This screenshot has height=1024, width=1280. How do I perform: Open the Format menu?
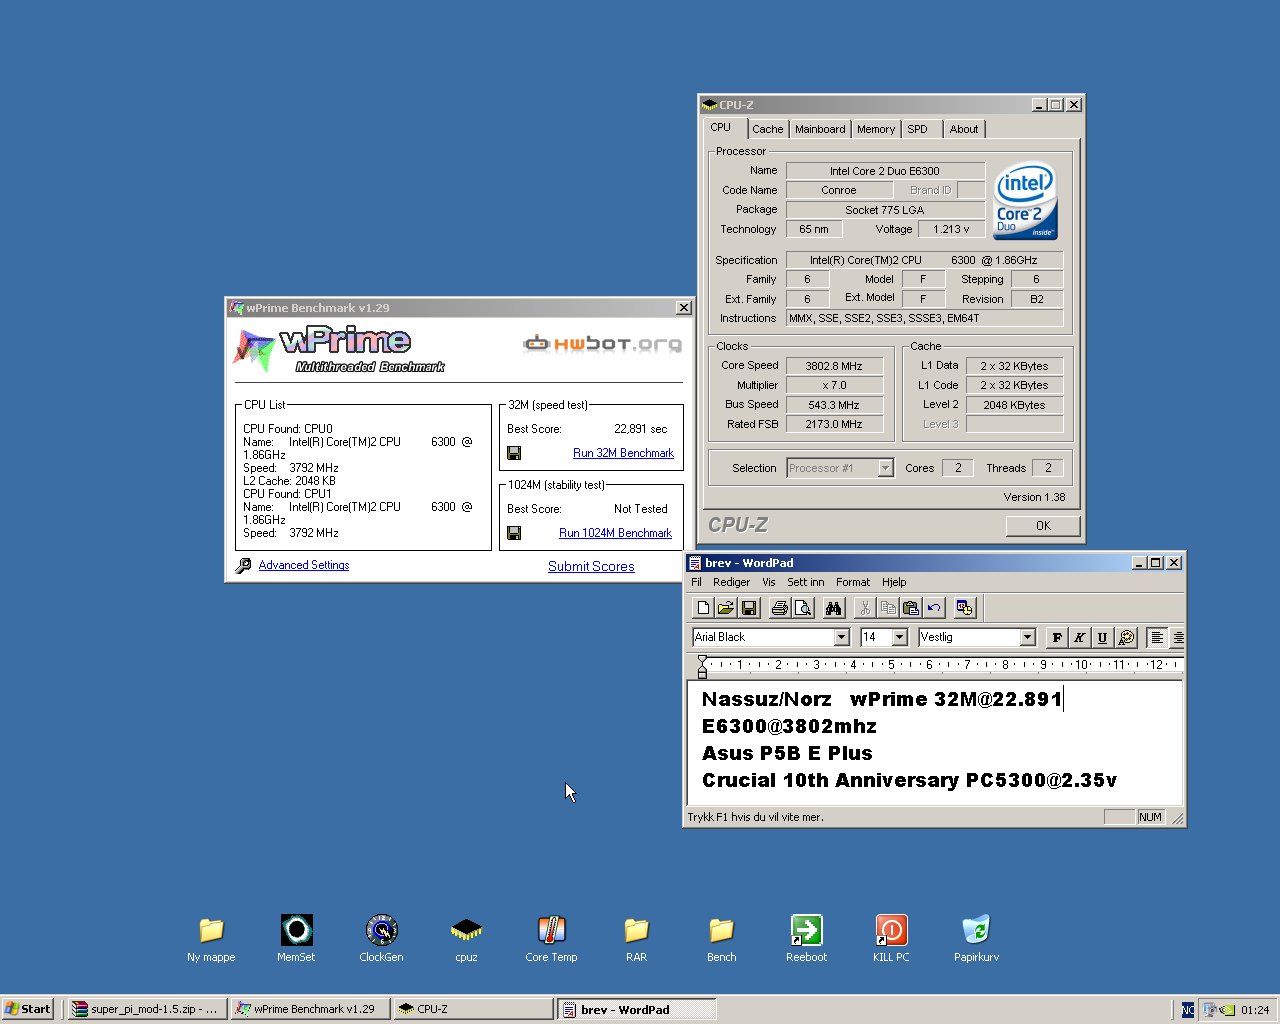(853, 582)
